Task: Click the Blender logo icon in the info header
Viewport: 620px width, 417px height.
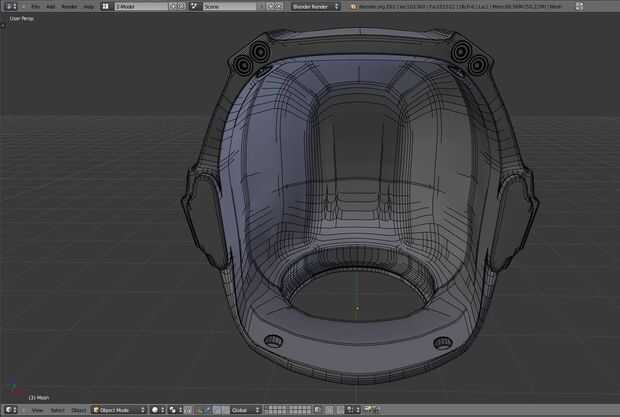Action: tap(353, 7)
